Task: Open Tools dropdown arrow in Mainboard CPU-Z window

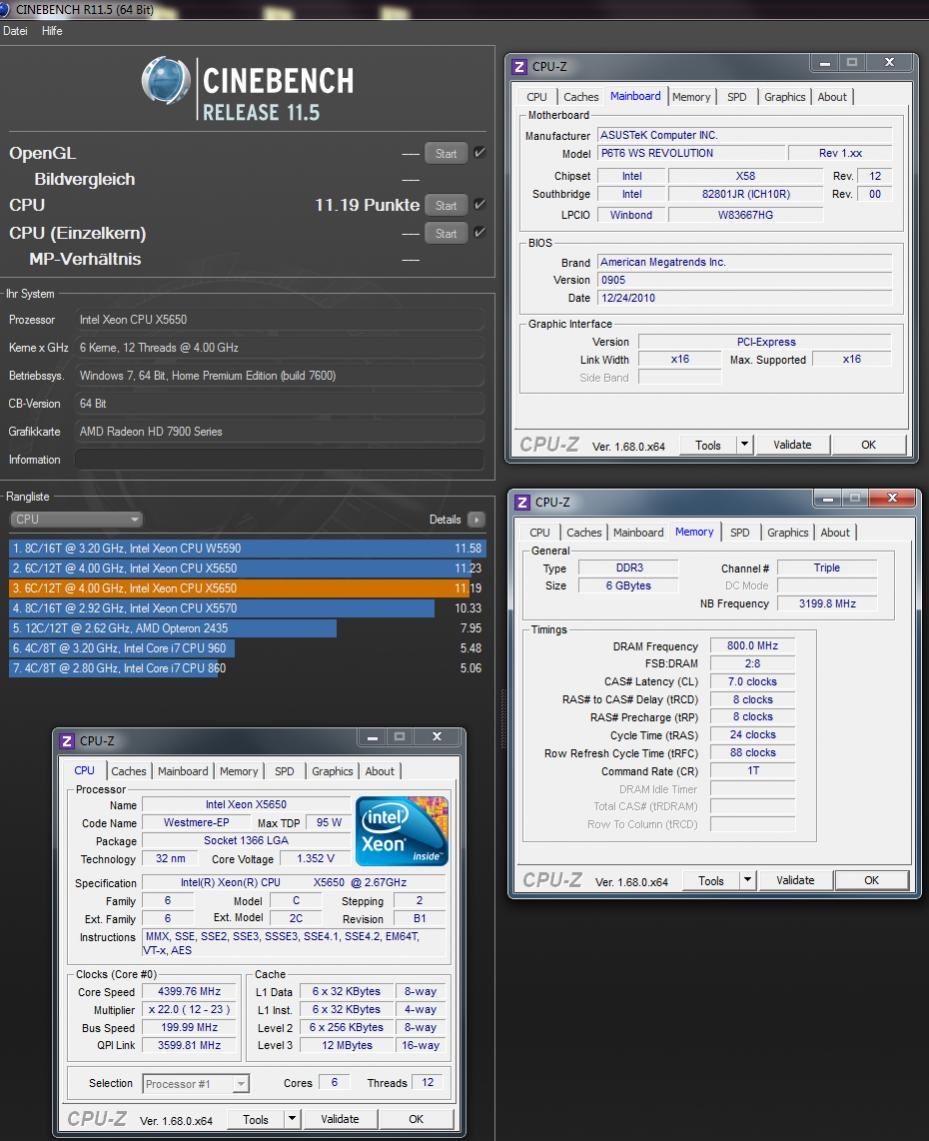Action: (744, 444)
